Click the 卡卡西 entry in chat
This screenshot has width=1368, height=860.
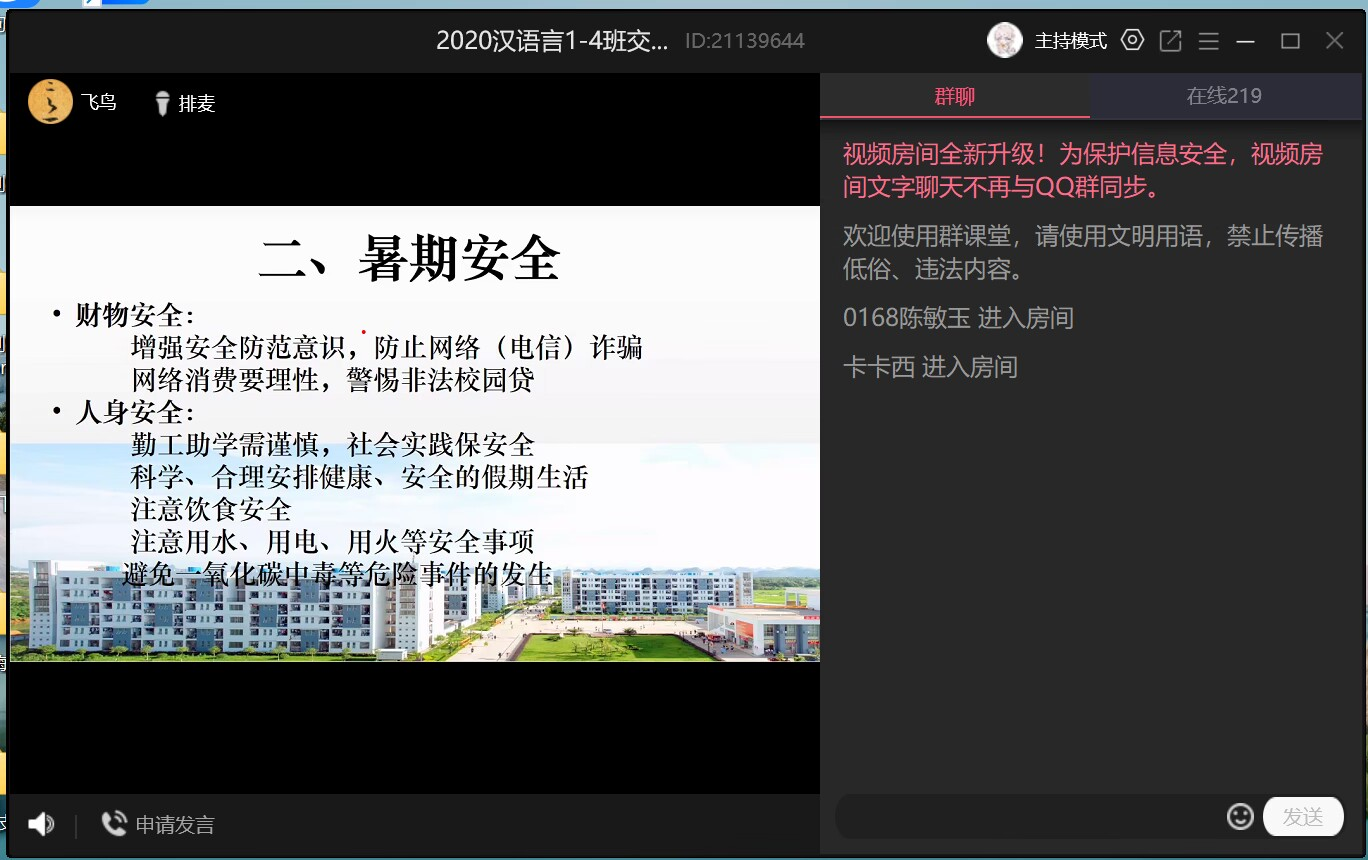point(879,367)
